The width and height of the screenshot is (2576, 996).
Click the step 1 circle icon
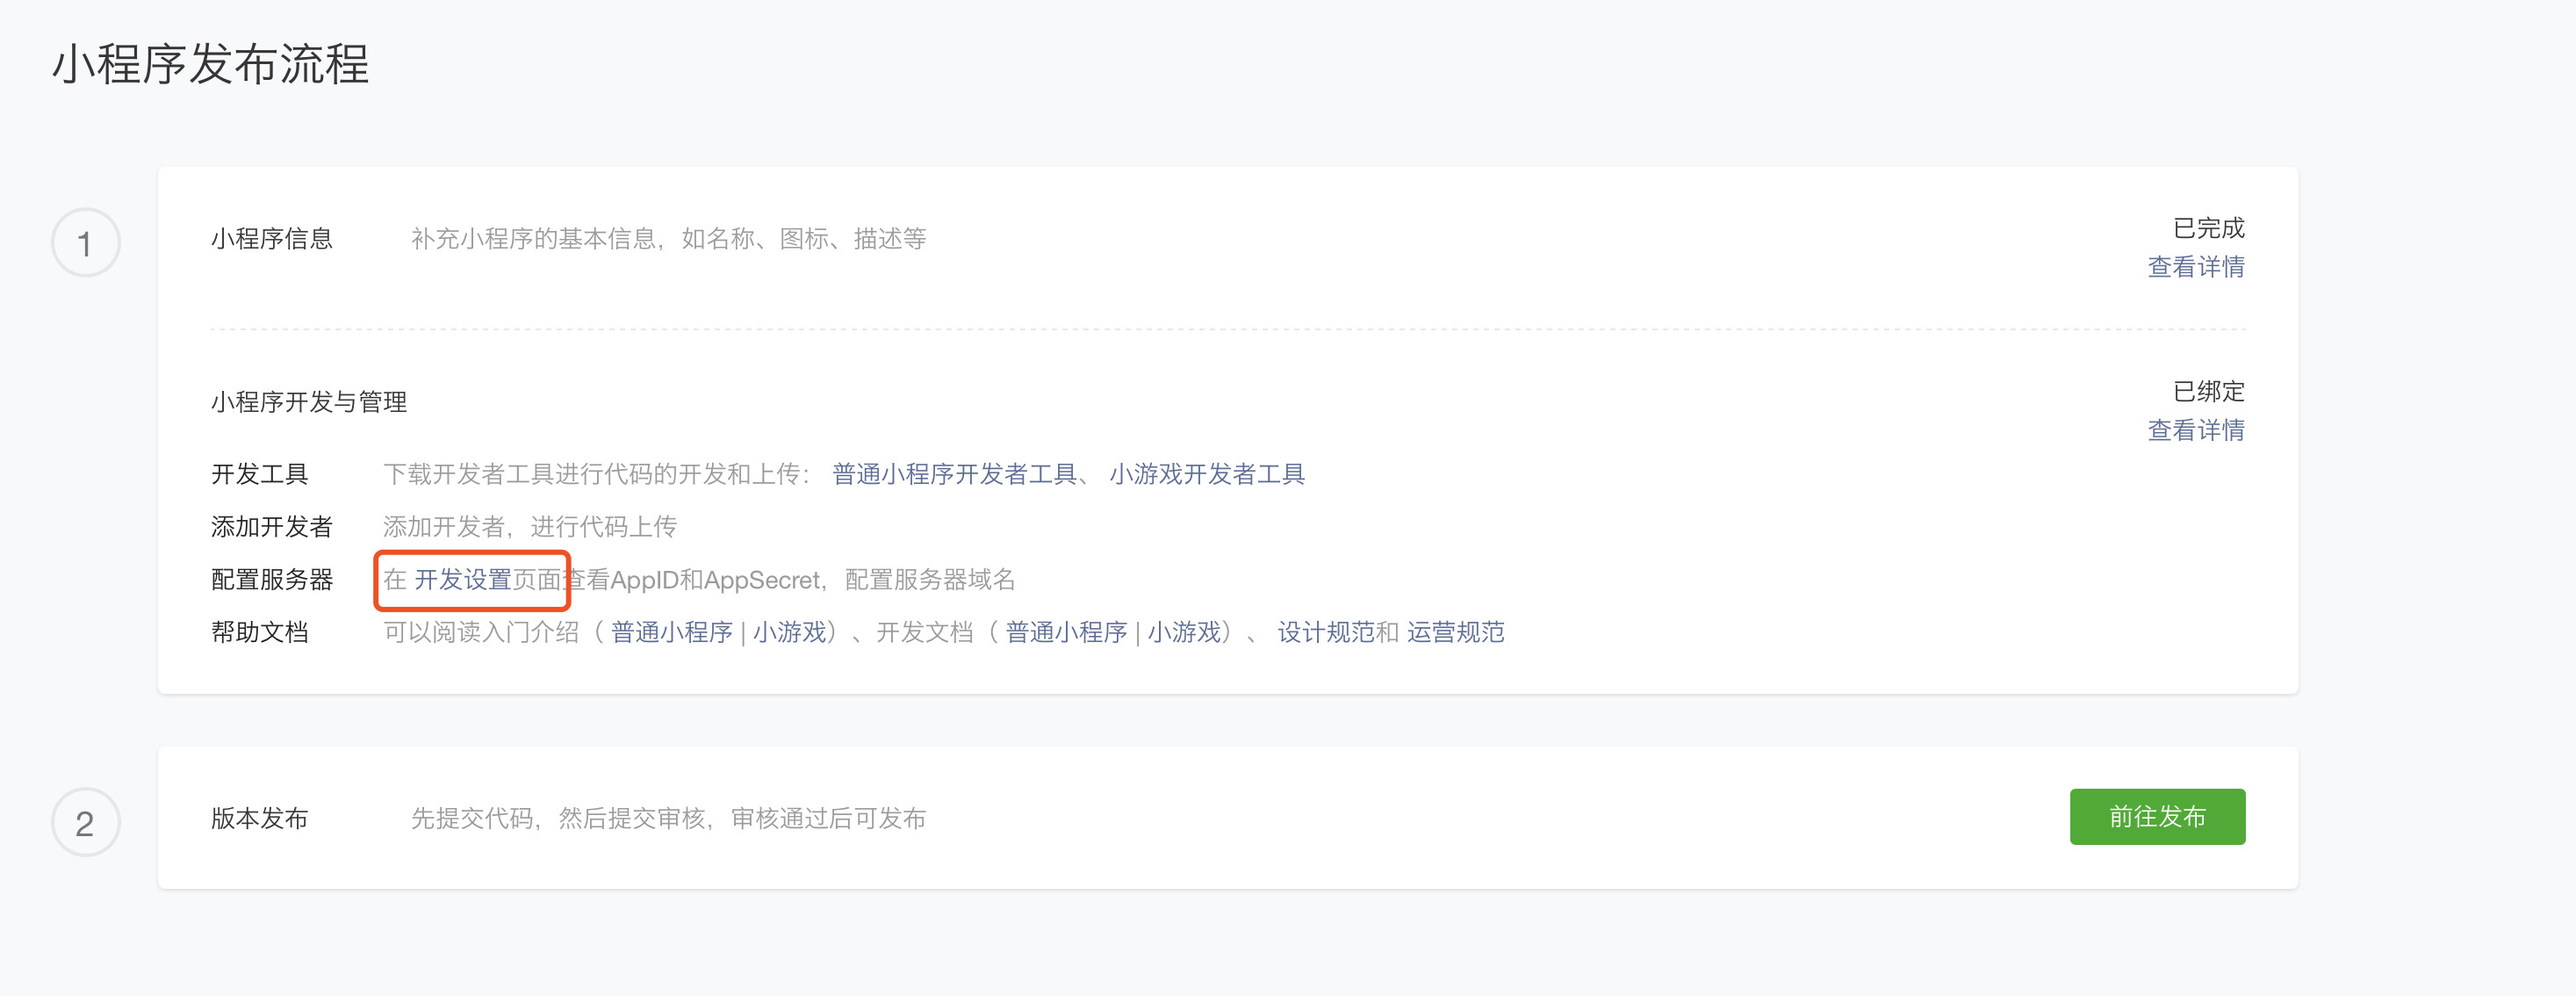point(86,243)
